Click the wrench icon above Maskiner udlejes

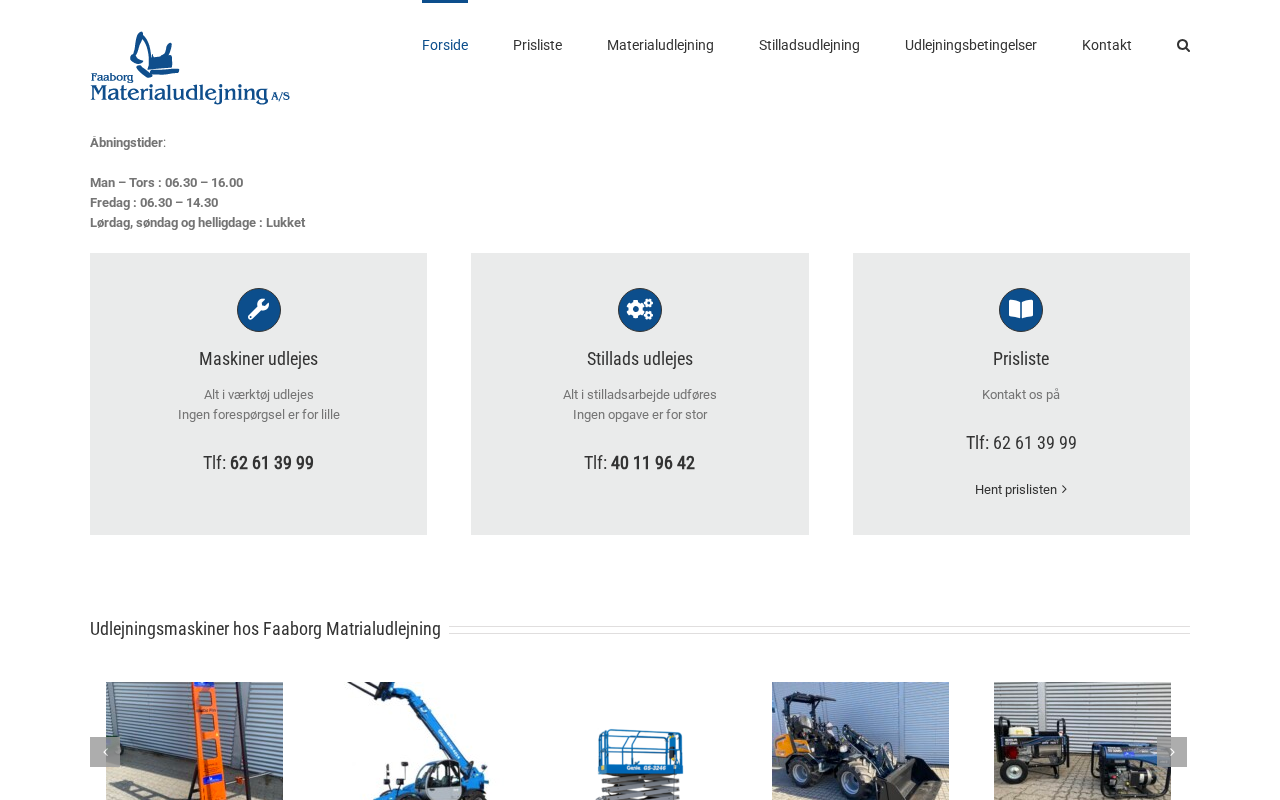[x=259, y=310]
